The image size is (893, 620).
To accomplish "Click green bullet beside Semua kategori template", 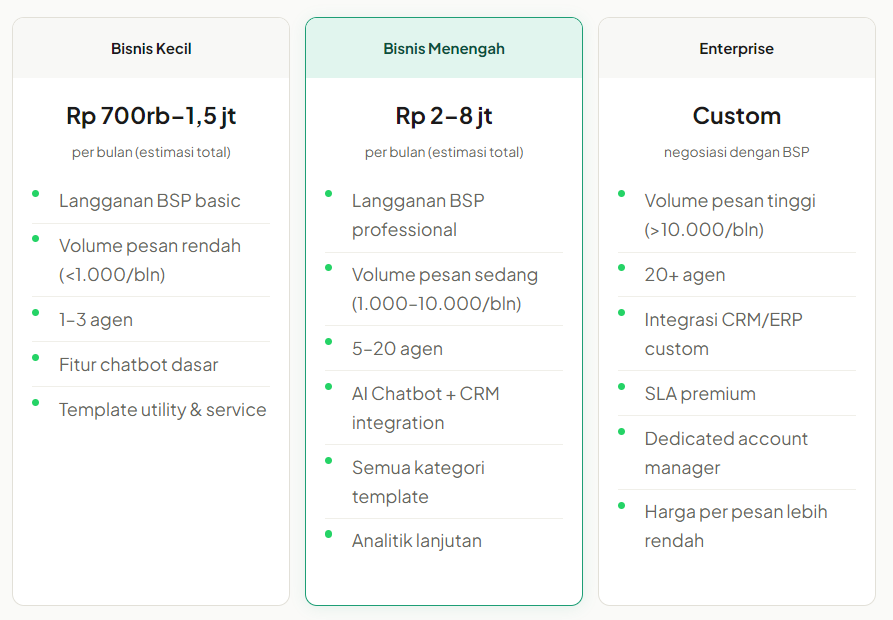I will coord(329,460).
